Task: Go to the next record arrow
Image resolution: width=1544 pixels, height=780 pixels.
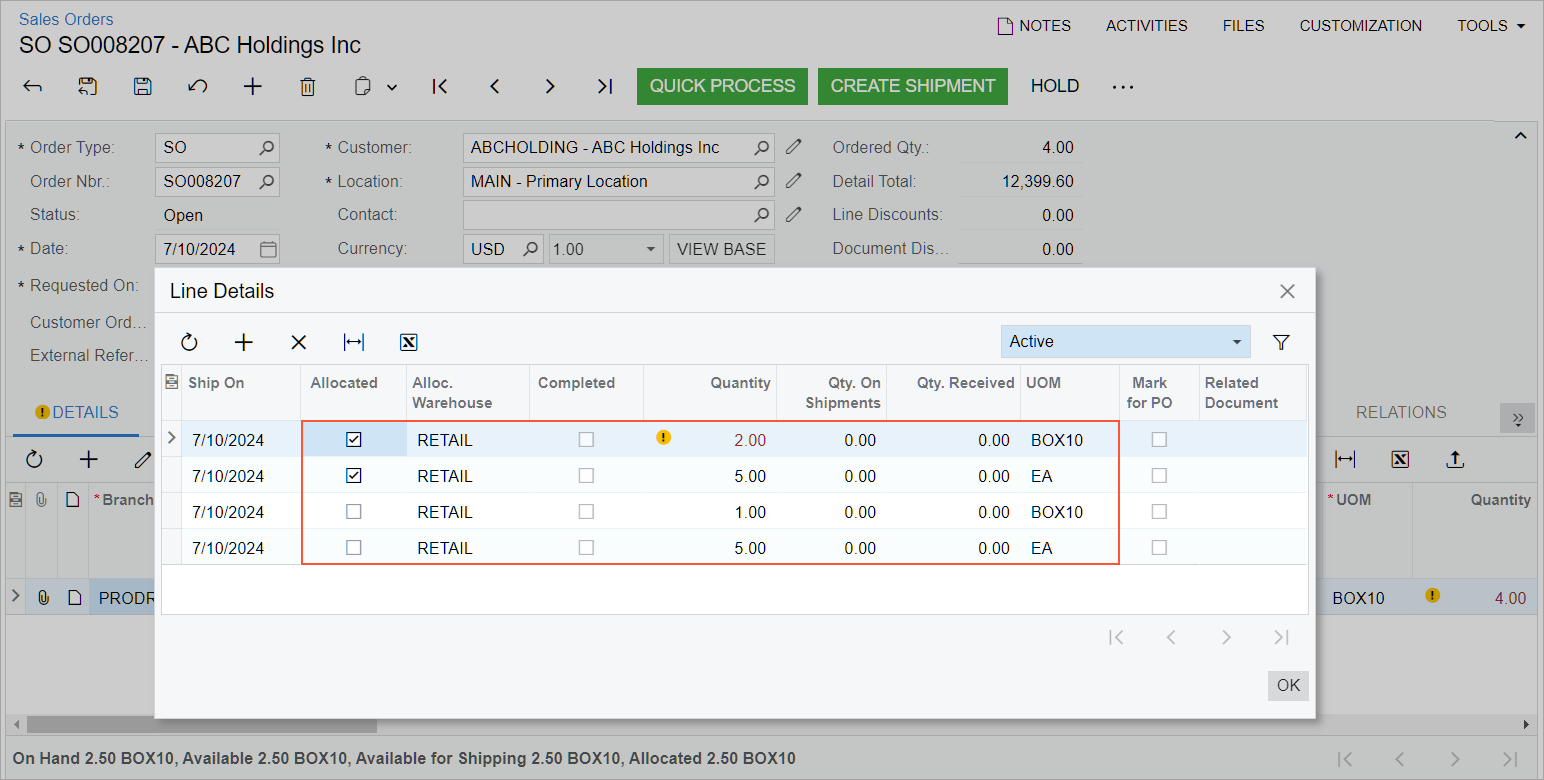Action: point(550,86)
